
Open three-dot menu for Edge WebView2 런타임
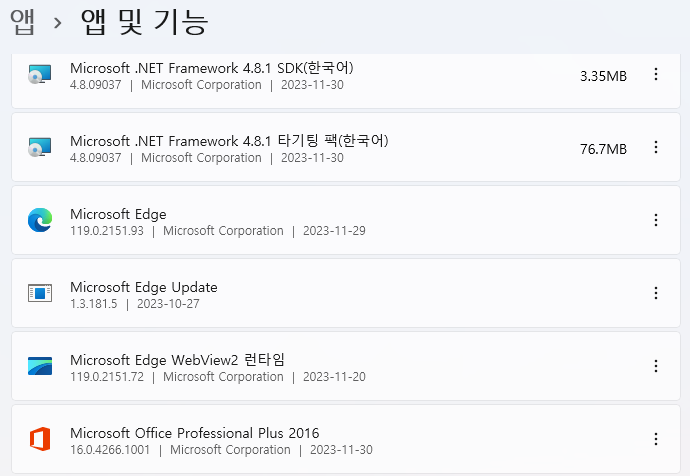656,366
